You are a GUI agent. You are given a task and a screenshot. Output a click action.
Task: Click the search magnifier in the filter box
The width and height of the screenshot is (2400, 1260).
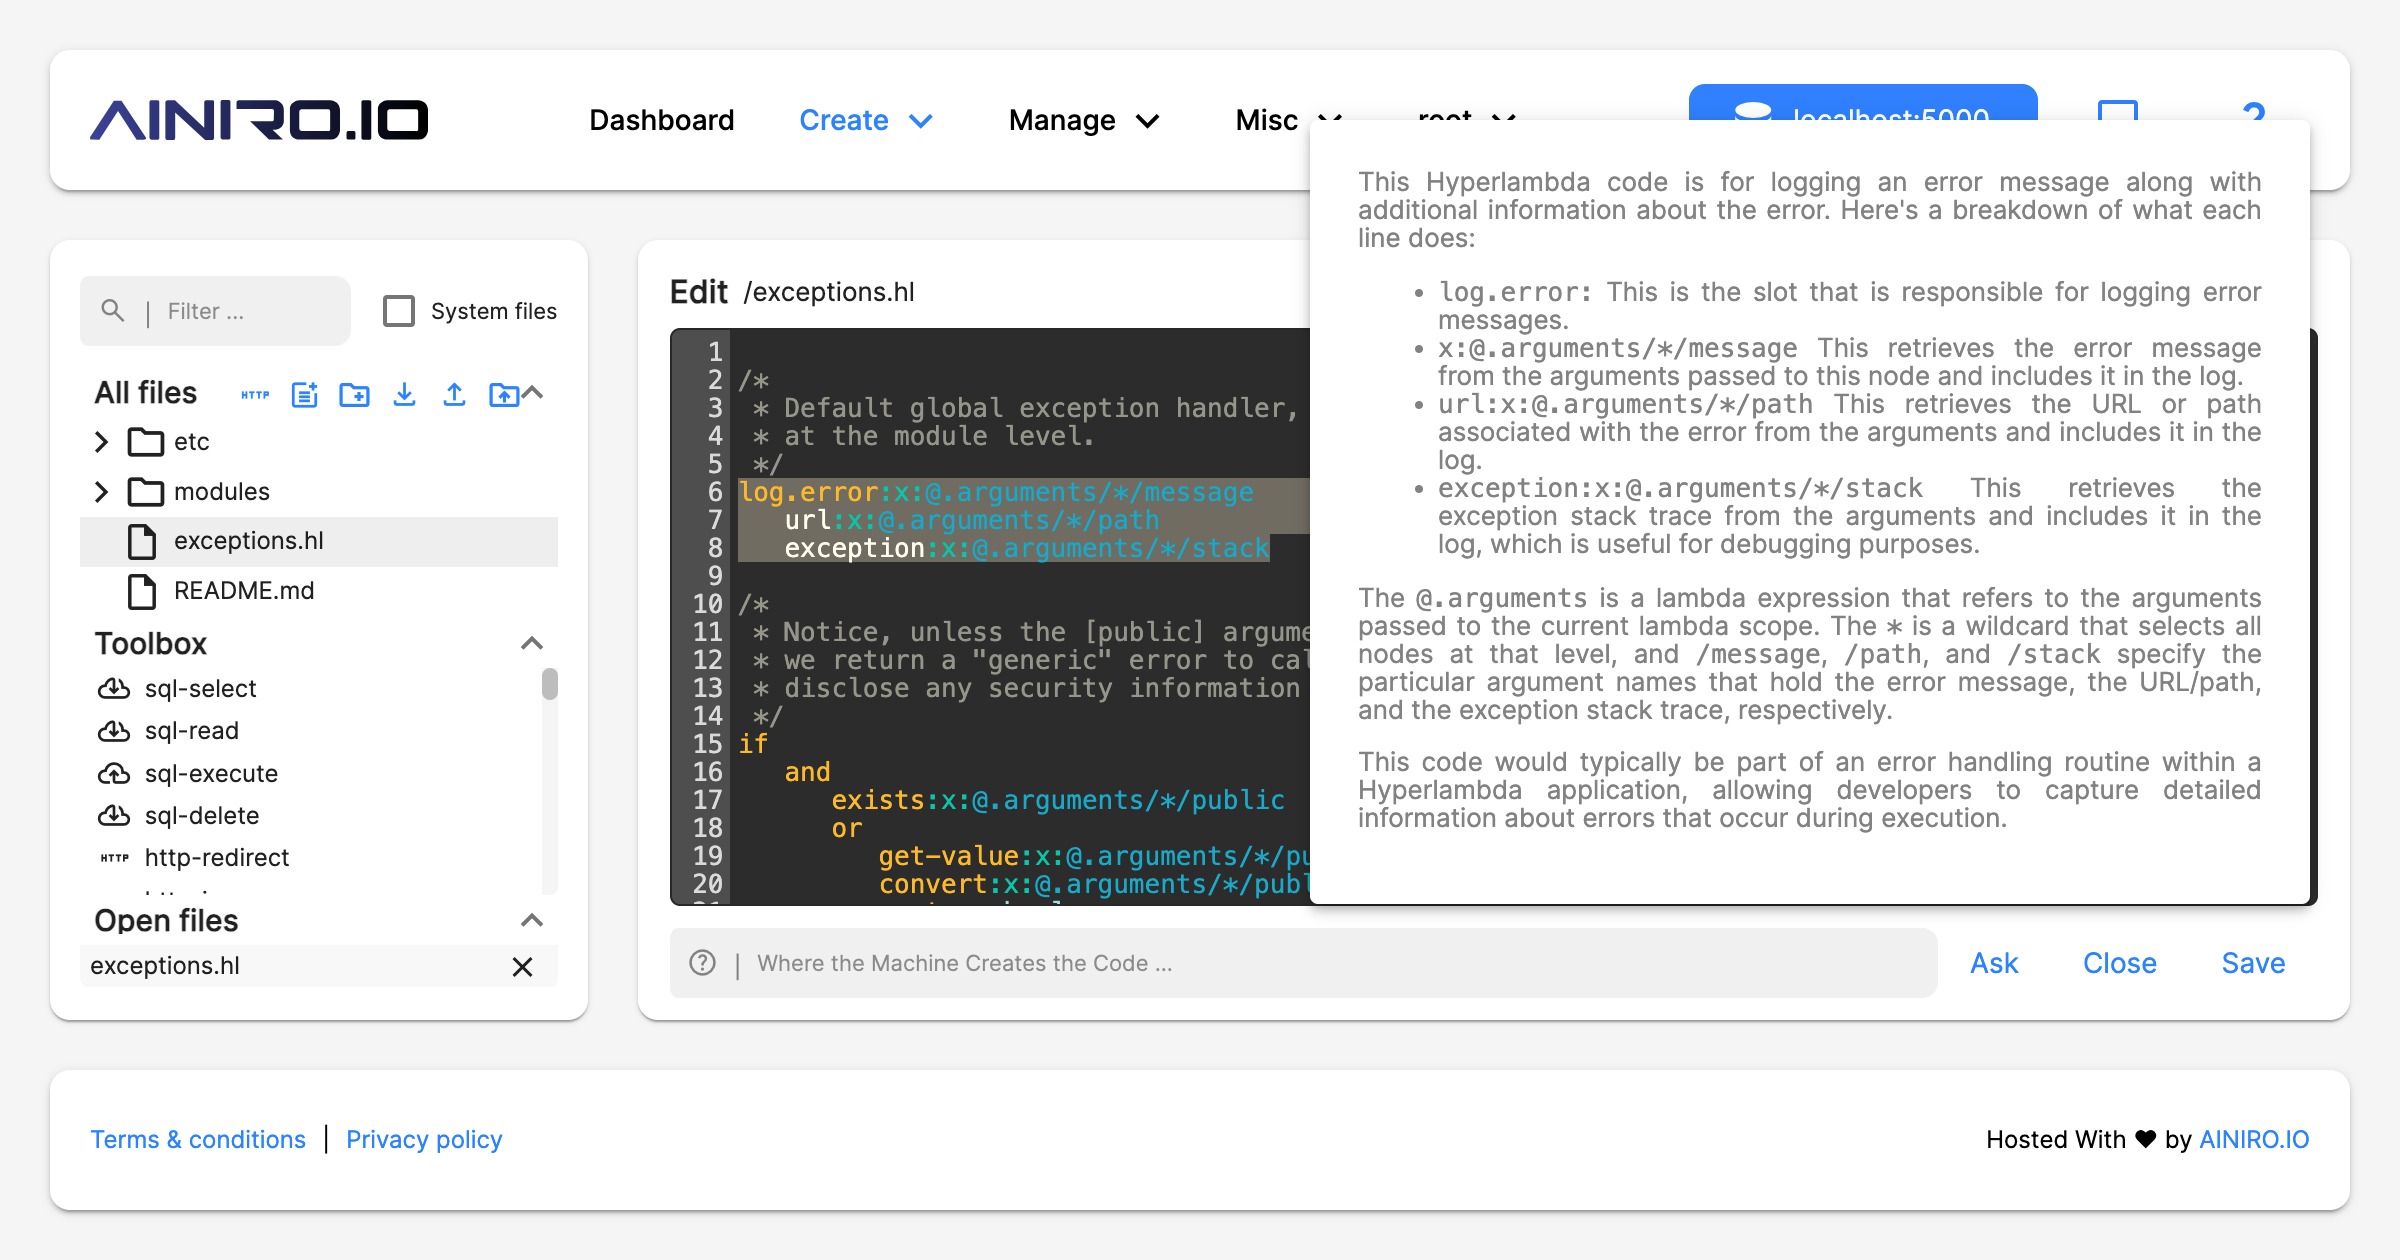point(114,310)
